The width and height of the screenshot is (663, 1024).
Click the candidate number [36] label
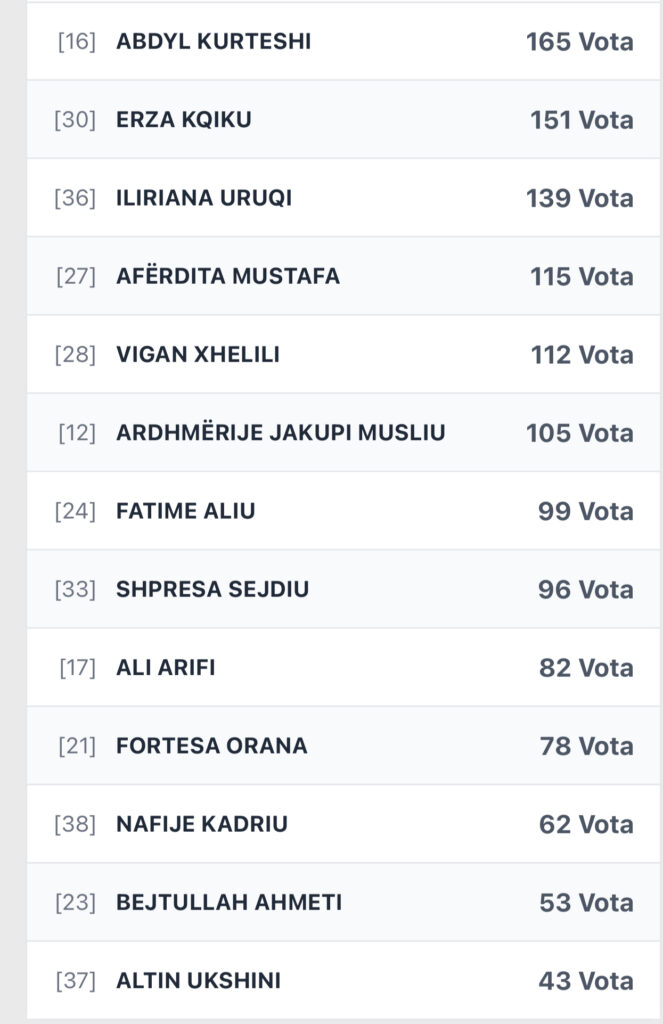click(75, 198)
